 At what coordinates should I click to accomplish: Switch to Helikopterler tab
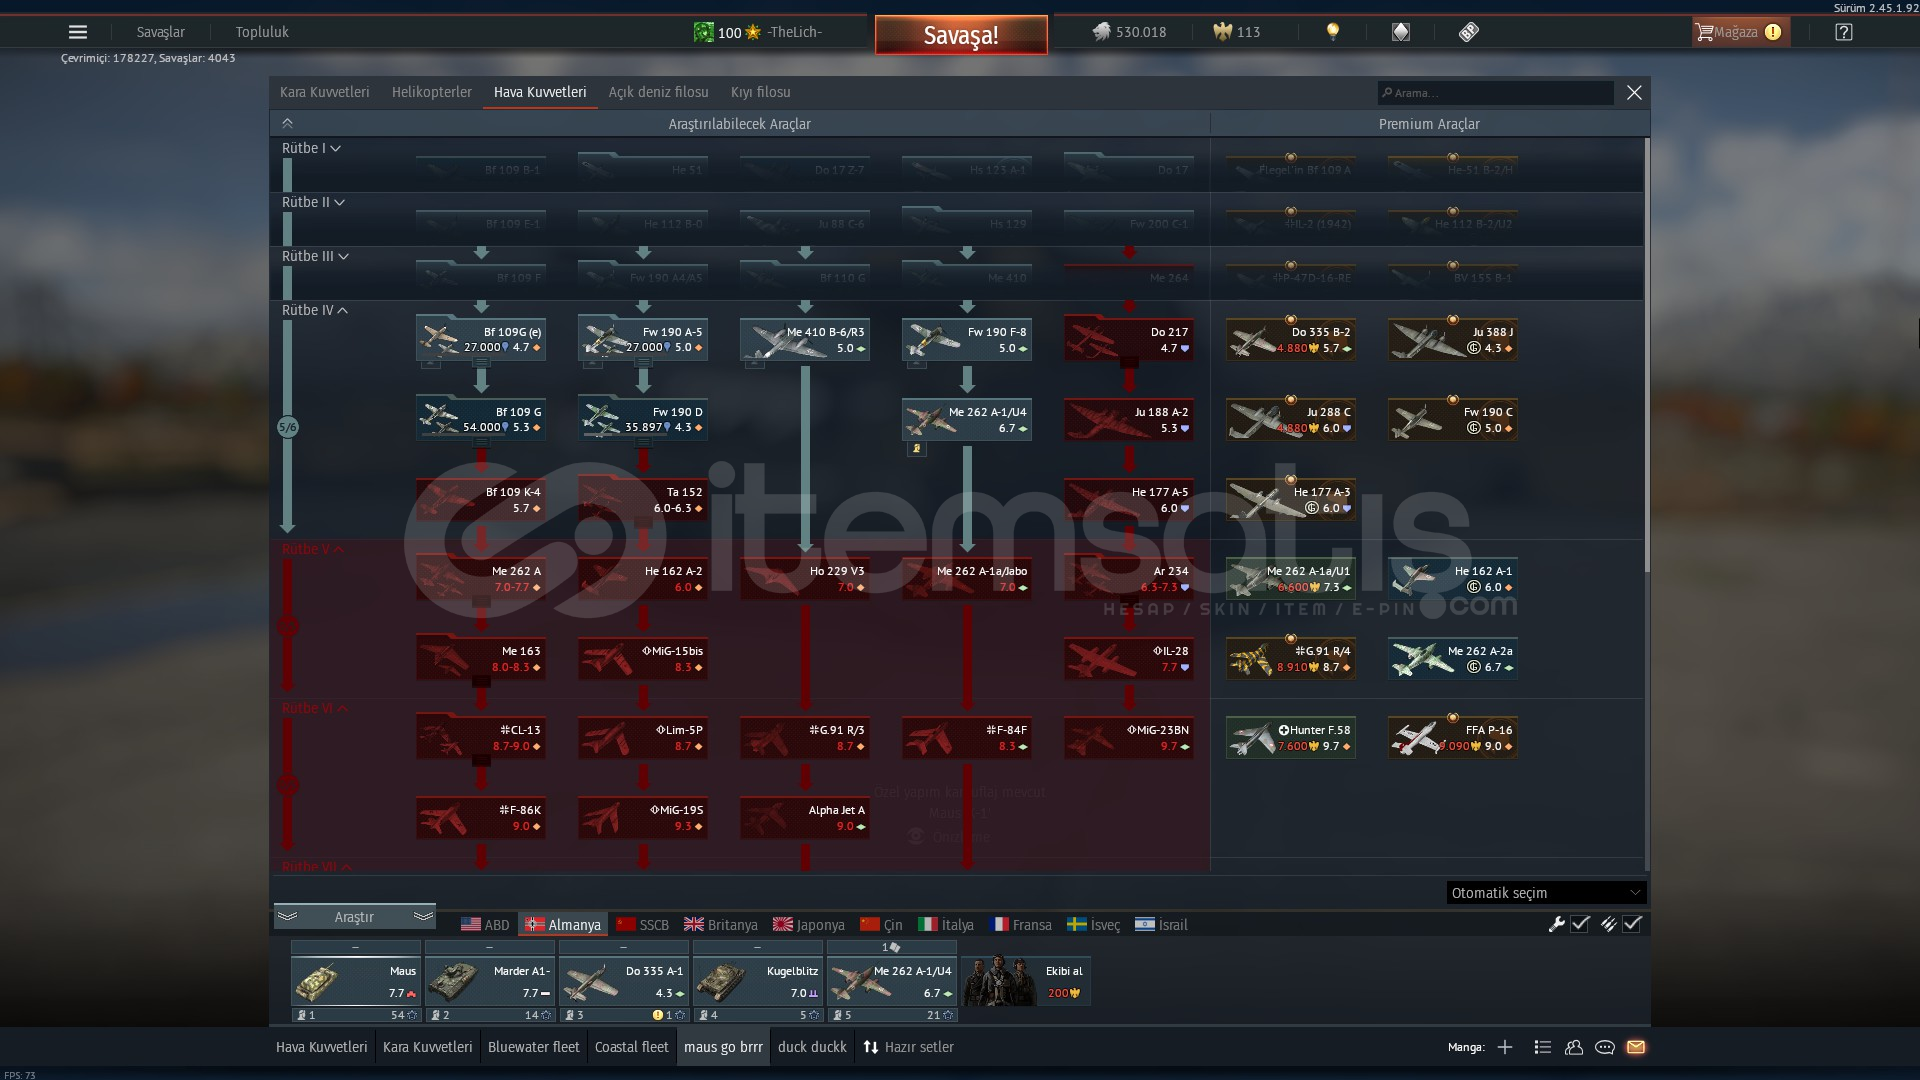[x=431, y=92]
